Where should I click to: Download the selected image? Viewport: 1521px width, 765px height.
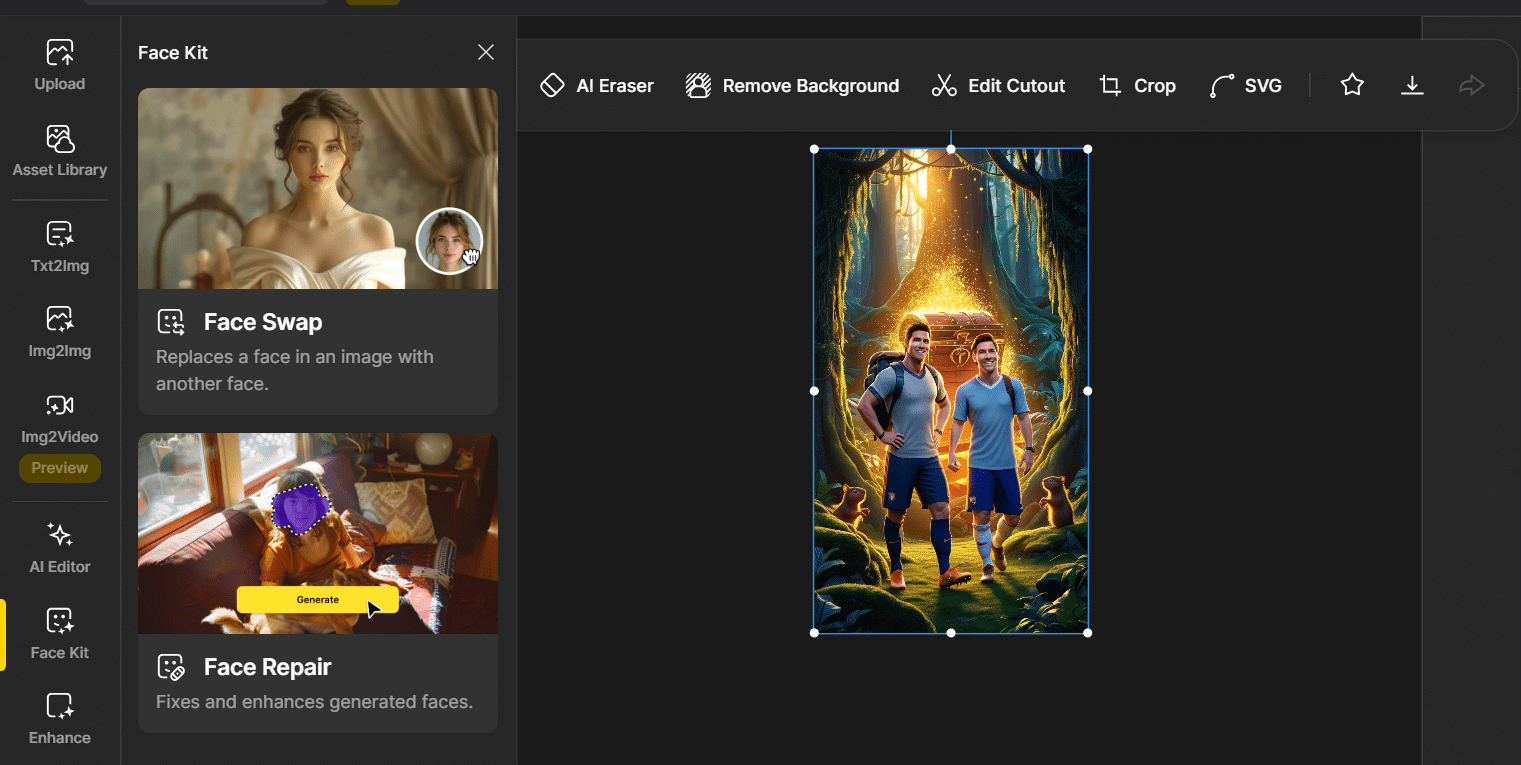[x=1412, y=85]
